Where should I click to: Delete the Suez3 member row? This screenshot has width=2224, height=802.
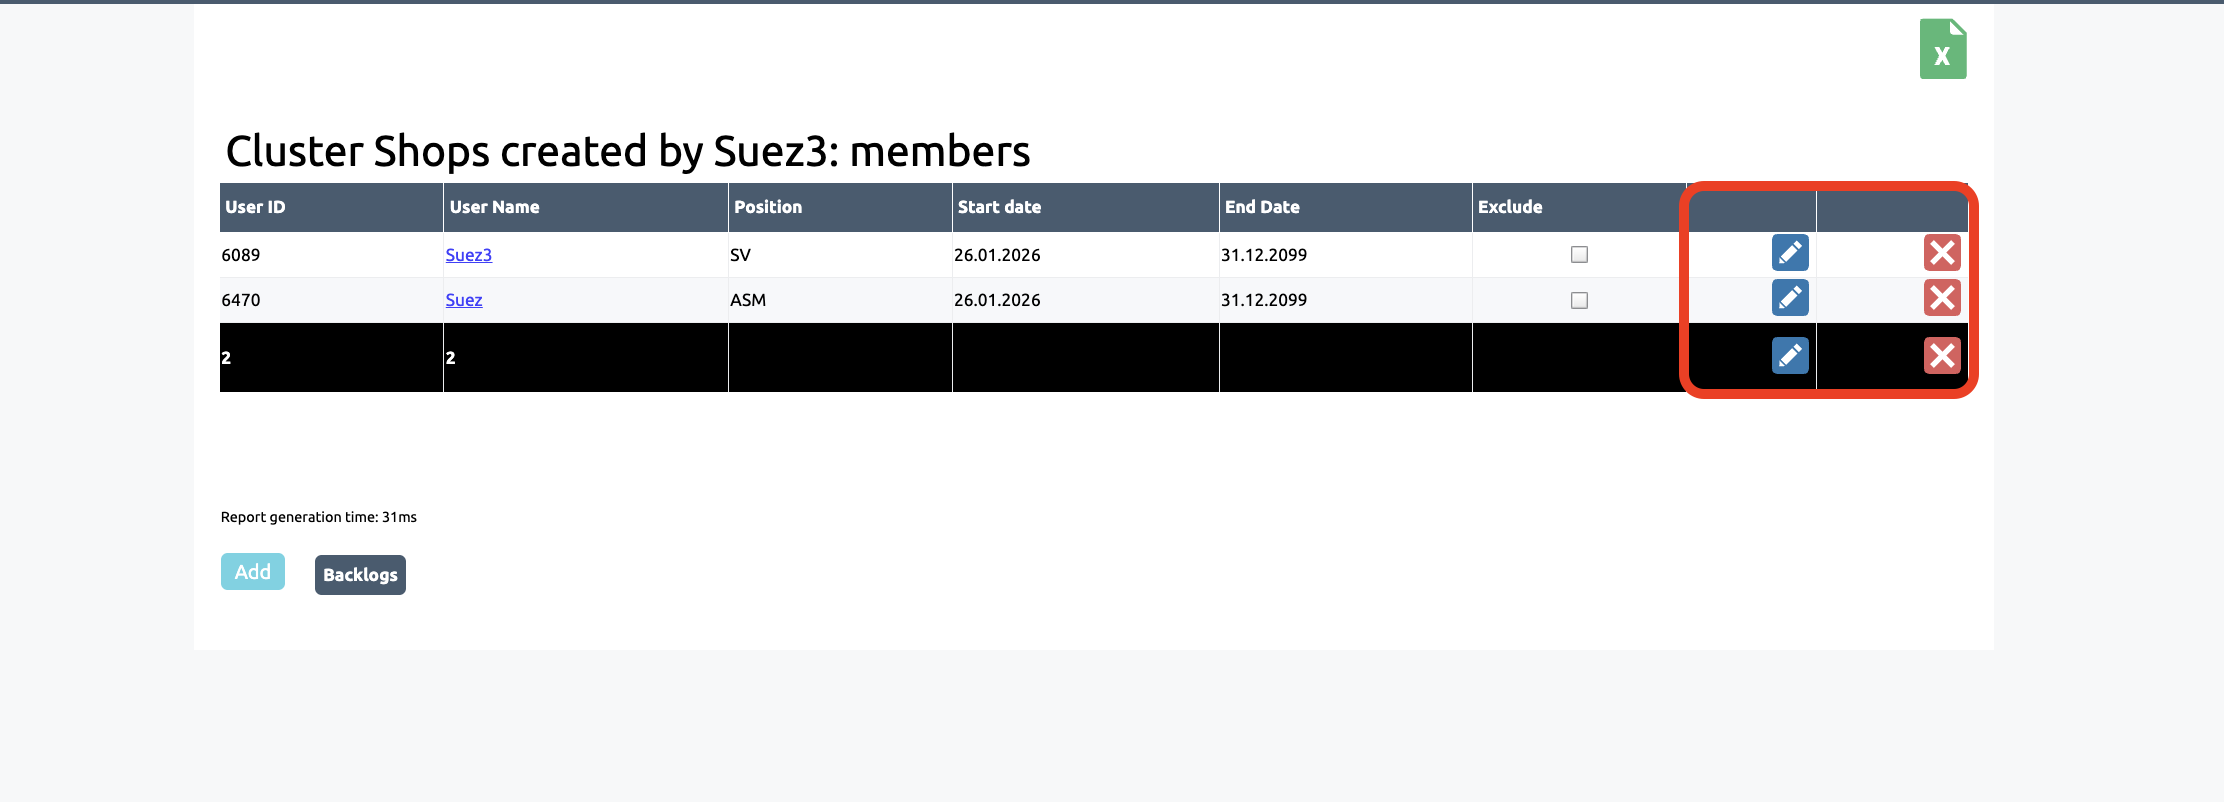pos(1941,253)
